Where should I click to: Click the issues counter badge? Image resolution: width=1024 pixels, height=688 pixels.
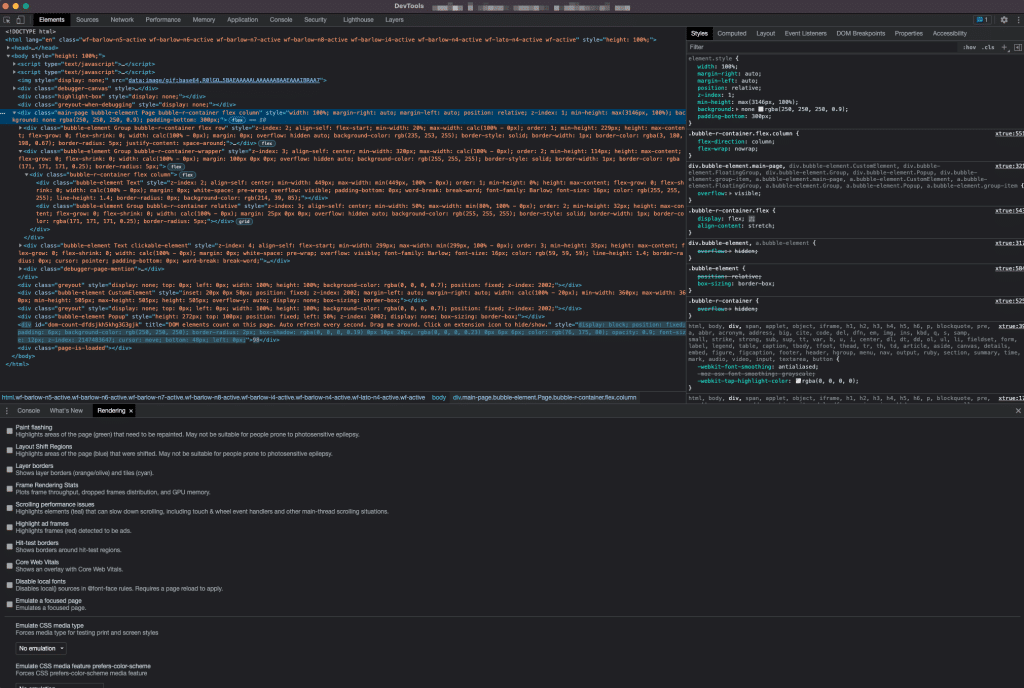point(980,19)
